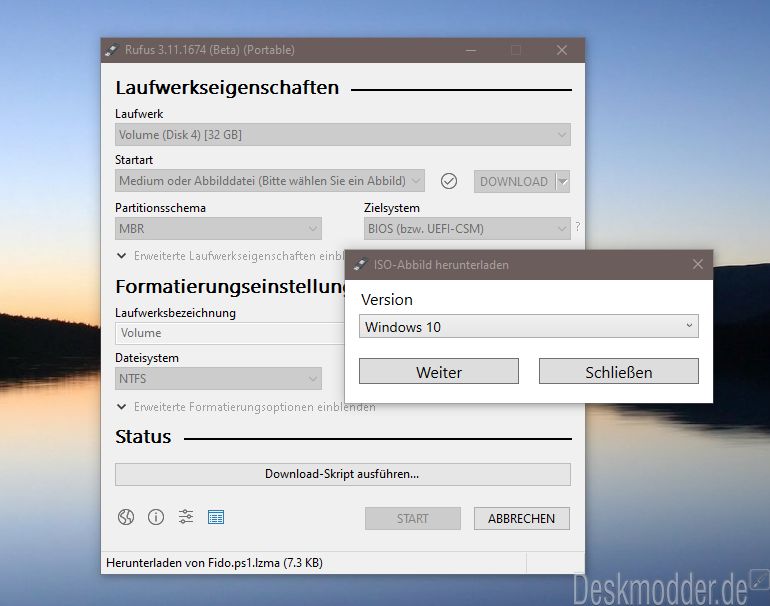
Task: Open the Version dropdown showing Windows 10
Action: pos(528,326)
